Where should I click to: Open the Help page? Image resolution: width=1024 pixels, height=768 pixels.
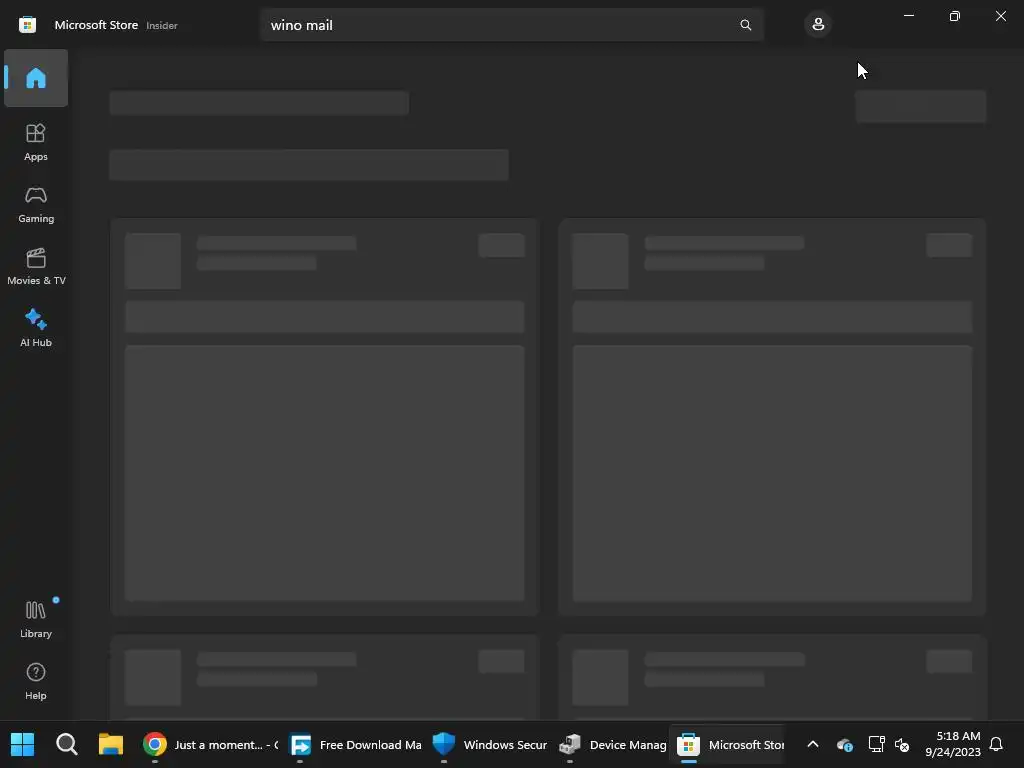coord(36,681)
